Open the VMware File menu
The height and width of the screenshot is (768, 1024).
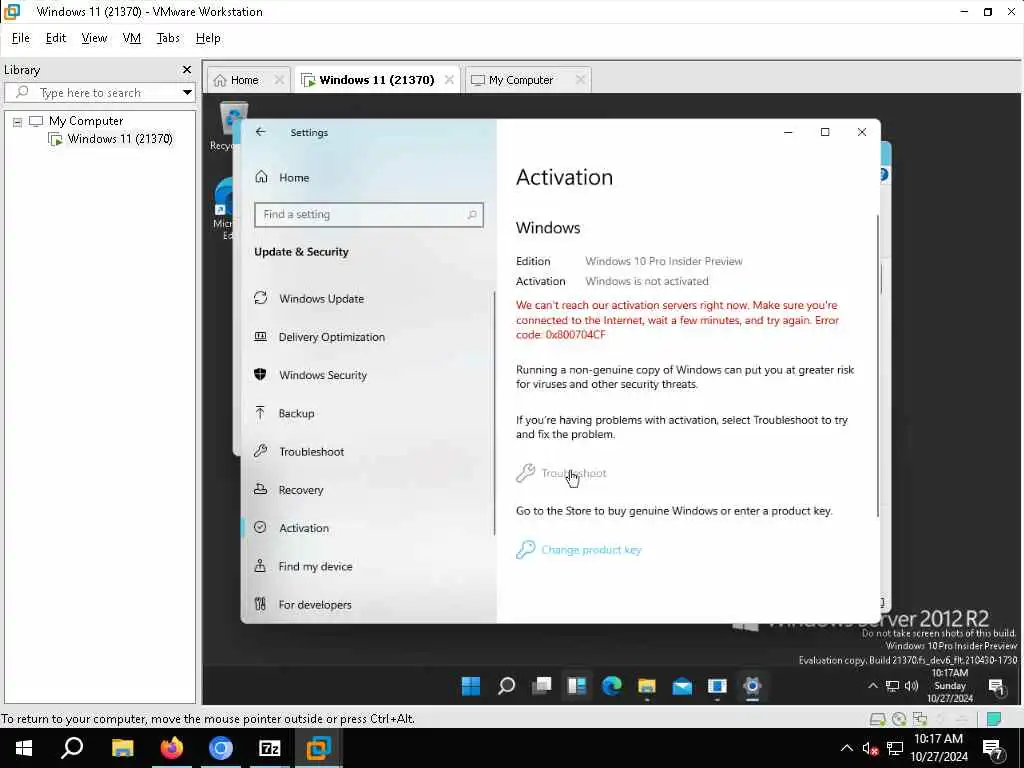[x=20, y=38]
